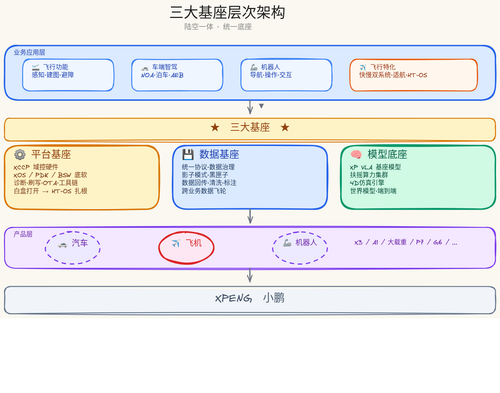
Task: Click the word XPENG in the bottom box
Action: tap(233, 298)
